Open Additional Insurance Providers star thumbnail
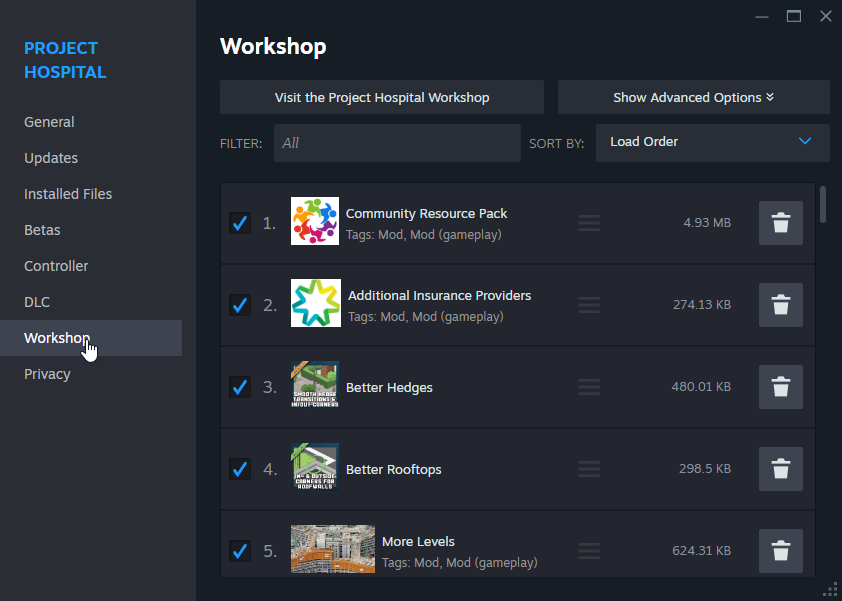The height and width of the screenshot is (601, 842). tap(316, 303)
